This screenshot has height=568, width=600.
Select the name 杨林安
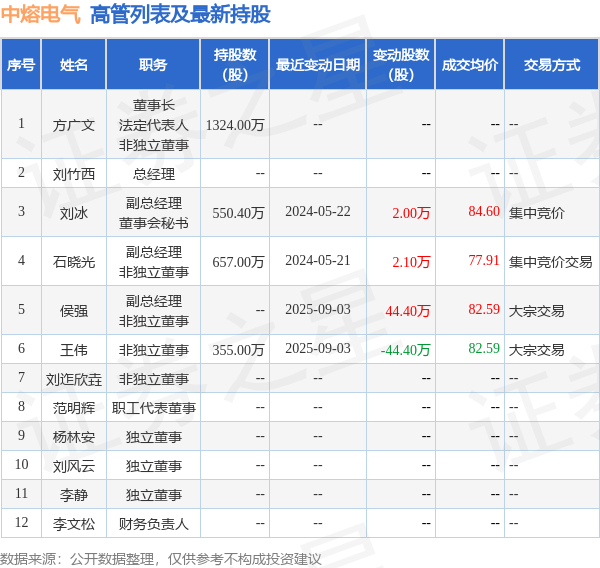pyautogui.click(x=73, y=437)
